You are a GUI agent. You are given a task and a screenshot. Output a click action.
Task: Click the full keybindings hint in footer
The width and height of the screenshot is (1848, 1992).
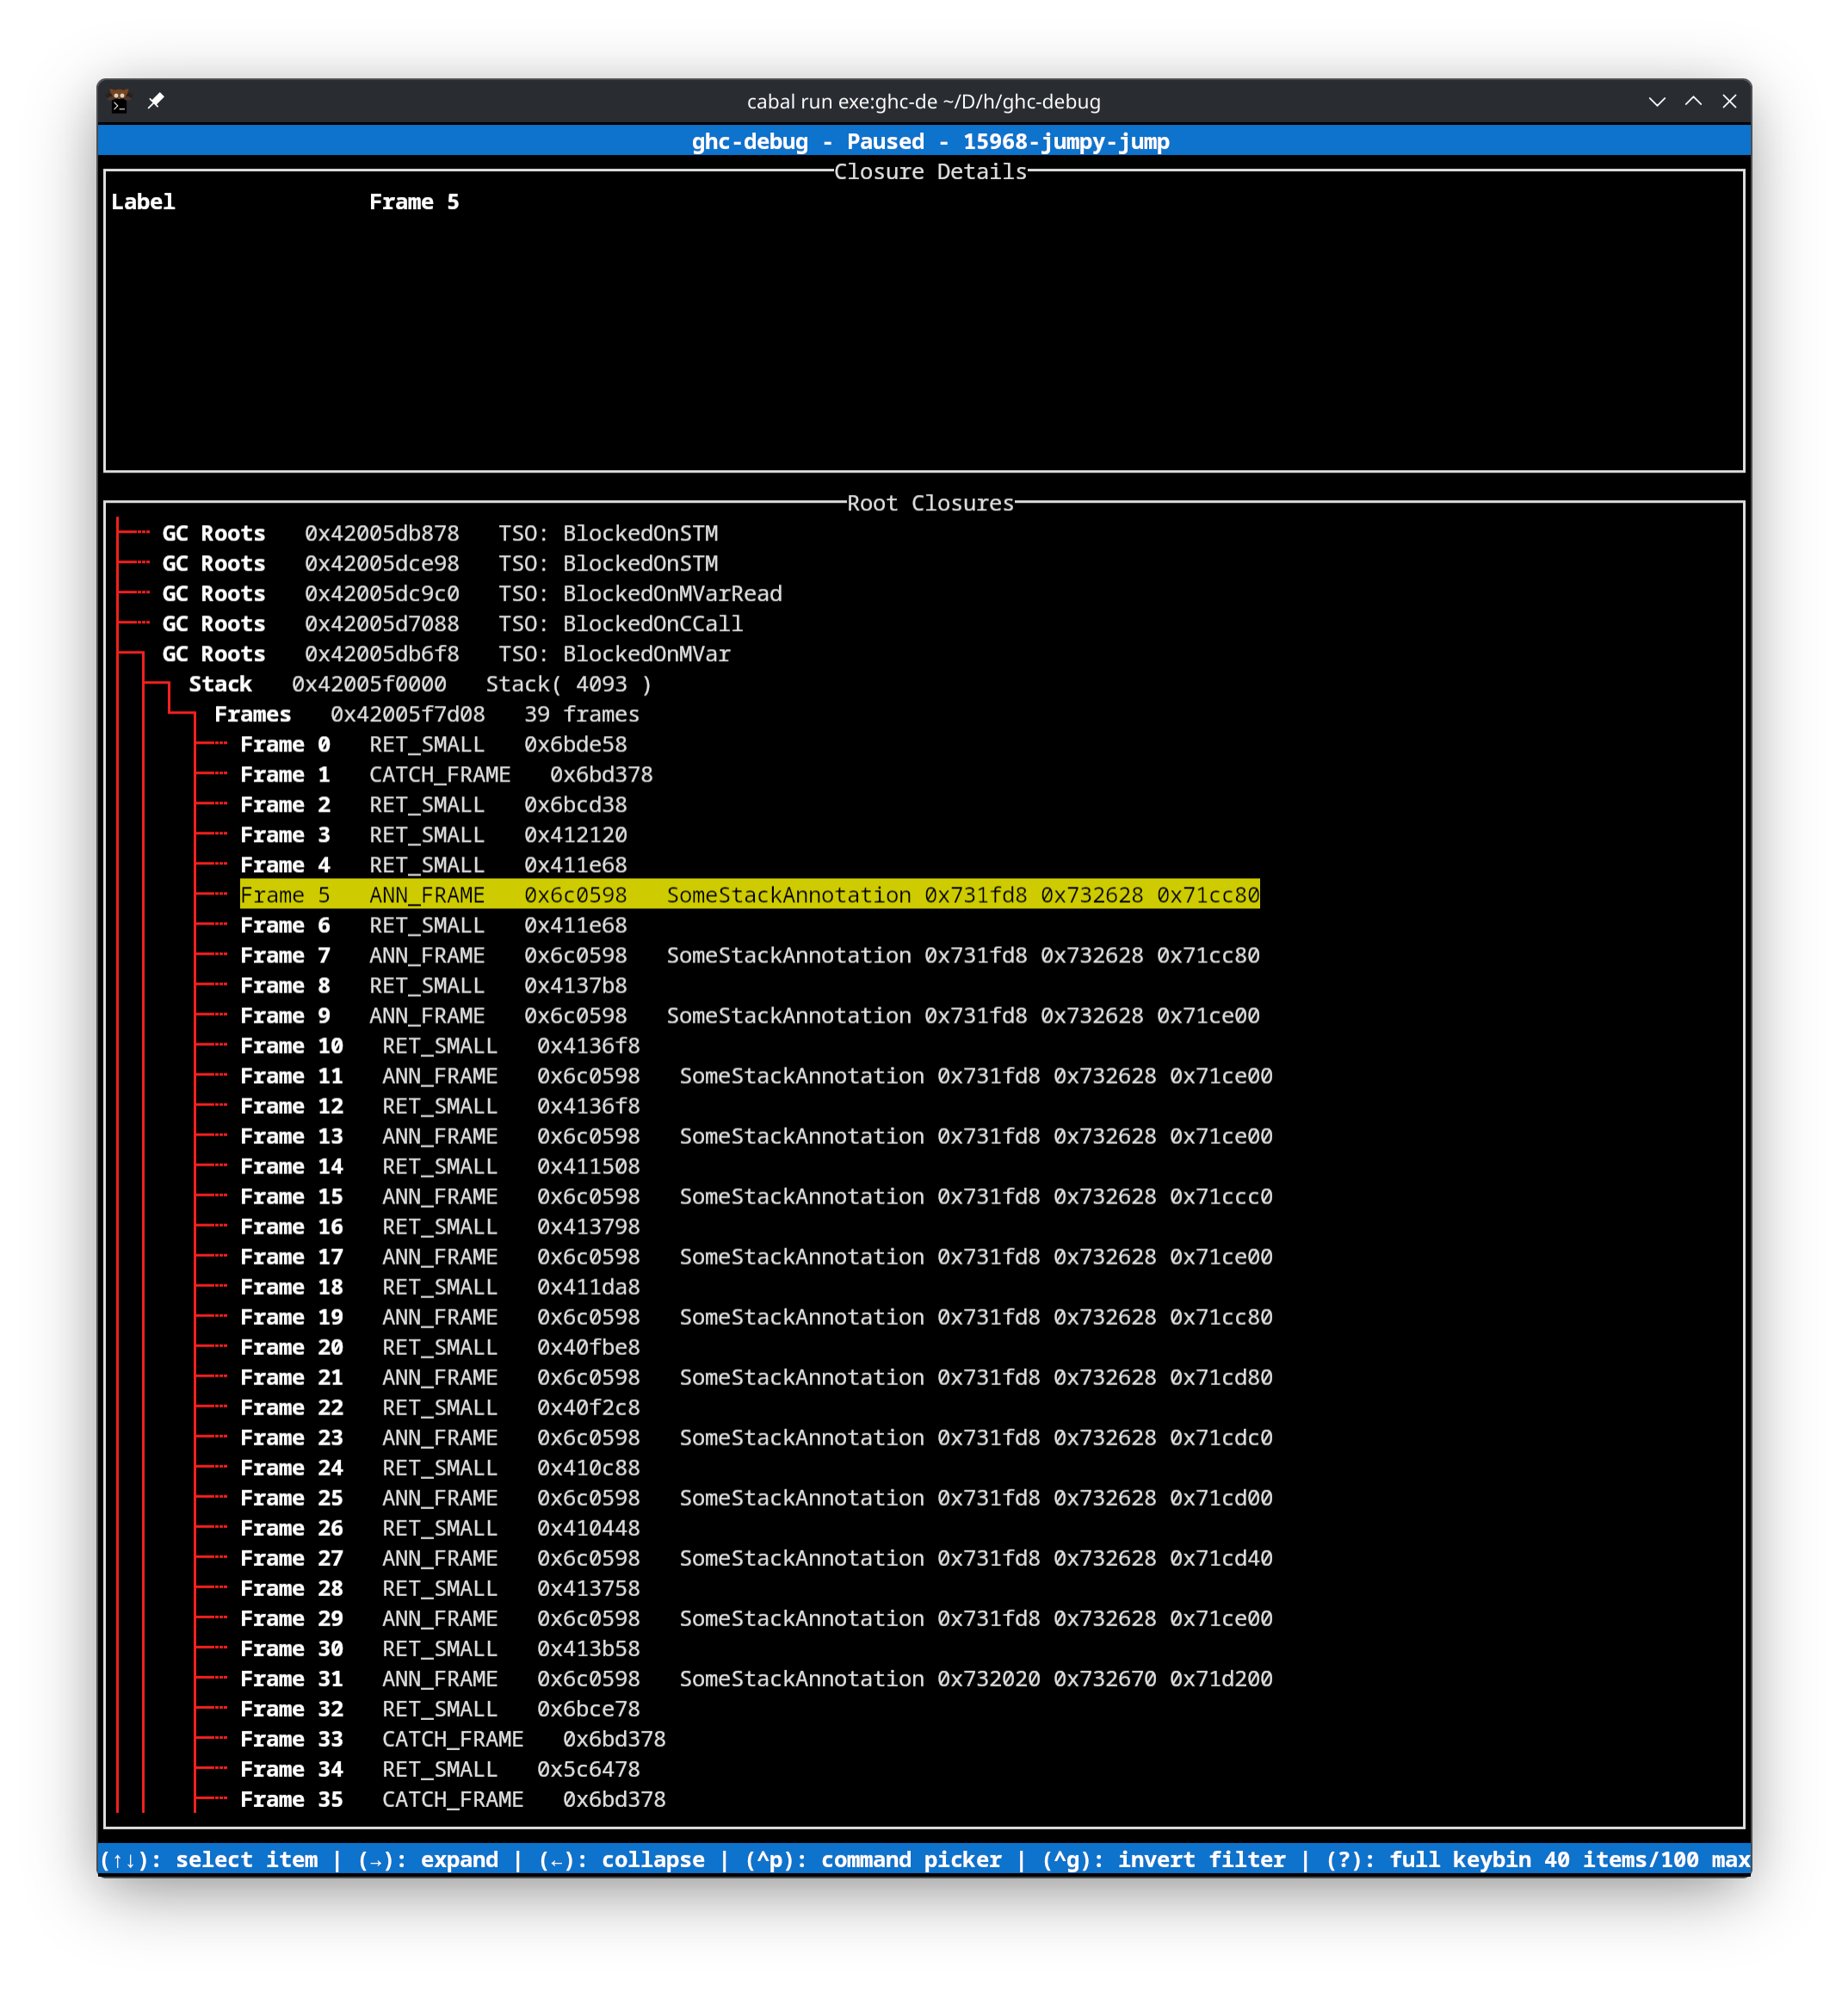[1428, 1859]
